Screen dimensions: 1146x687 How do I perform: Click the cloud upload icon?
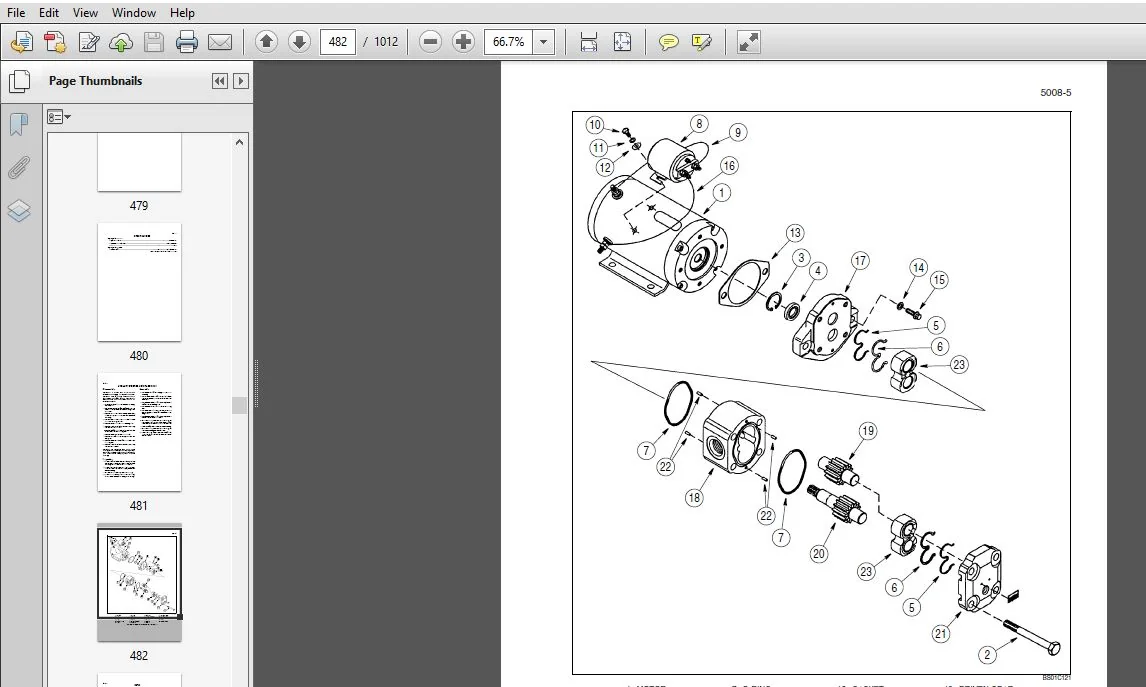click(x=121, y=42)
